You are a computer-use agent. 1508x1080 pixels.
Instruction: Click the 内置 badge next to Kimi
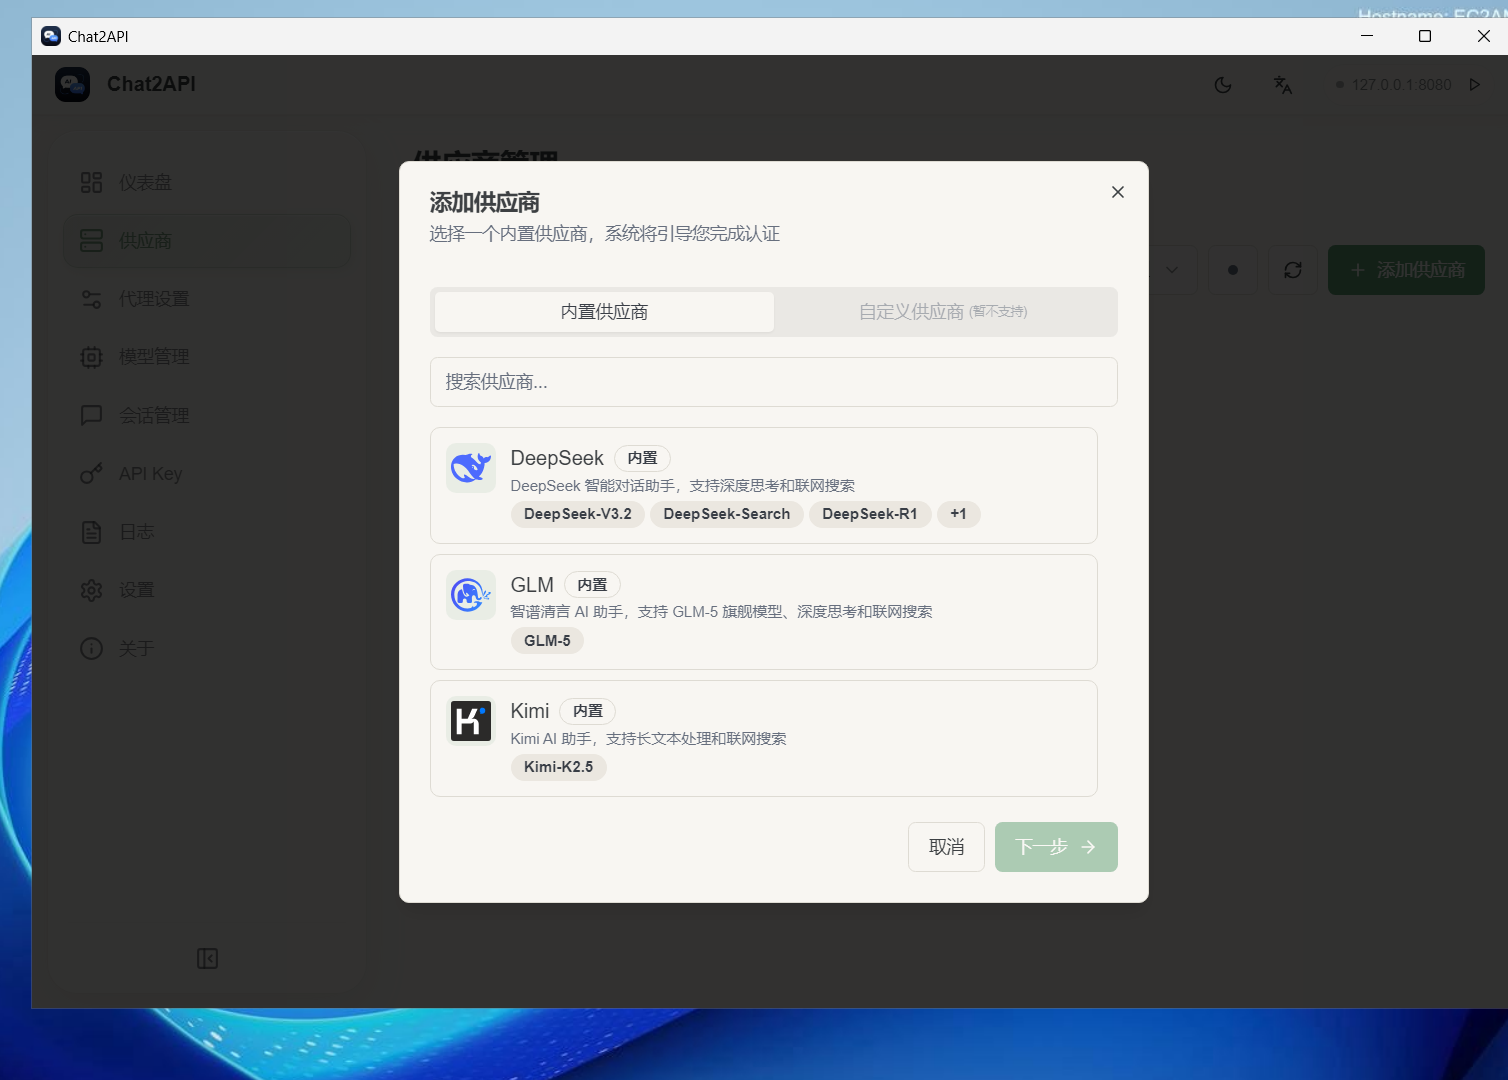(x=588, y=711)
